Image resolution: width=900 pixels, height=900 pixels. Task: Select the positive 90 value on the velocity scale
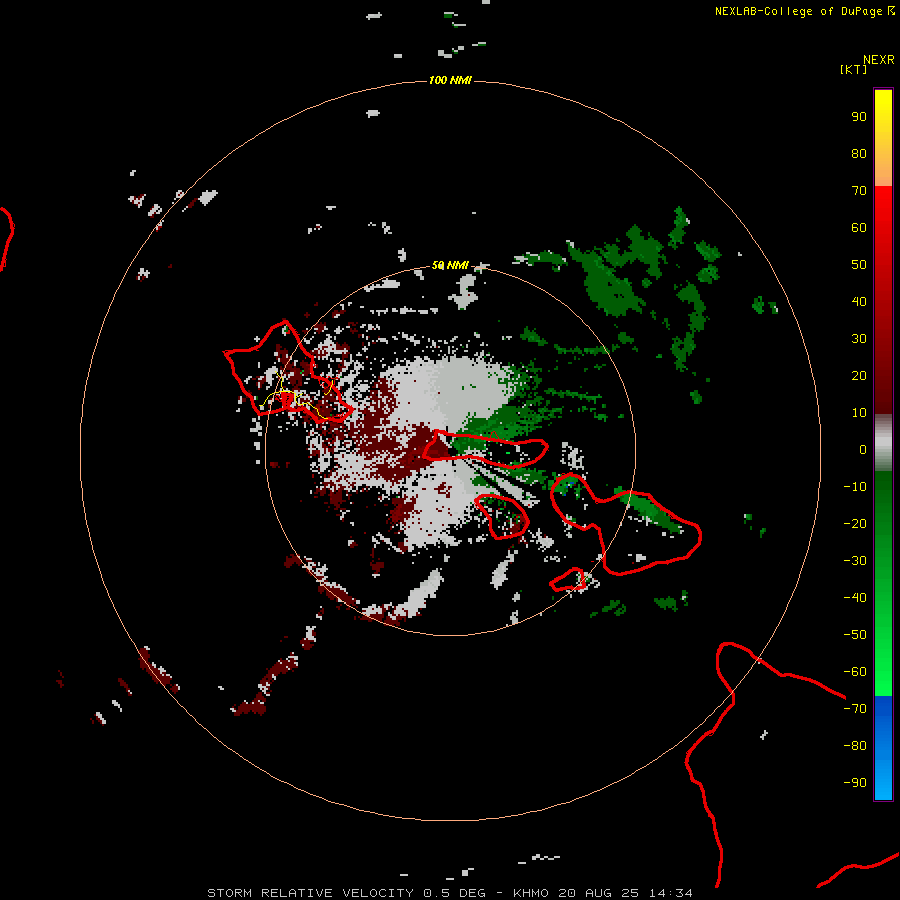point(859,117)
